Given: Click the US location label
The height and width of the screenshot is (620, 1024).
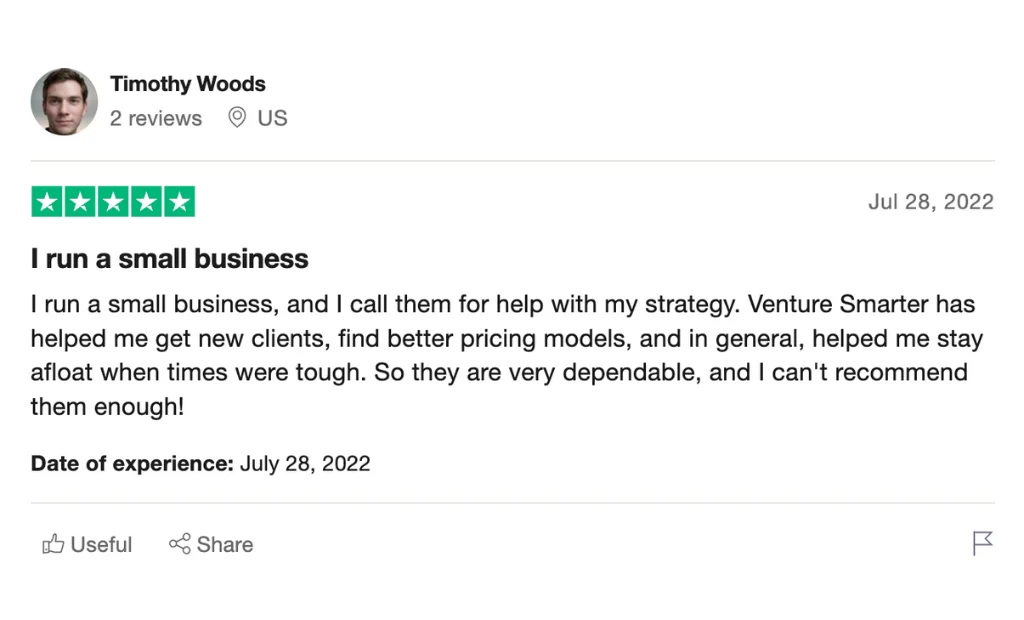Looking at the screenshot, I should [272, 117].
